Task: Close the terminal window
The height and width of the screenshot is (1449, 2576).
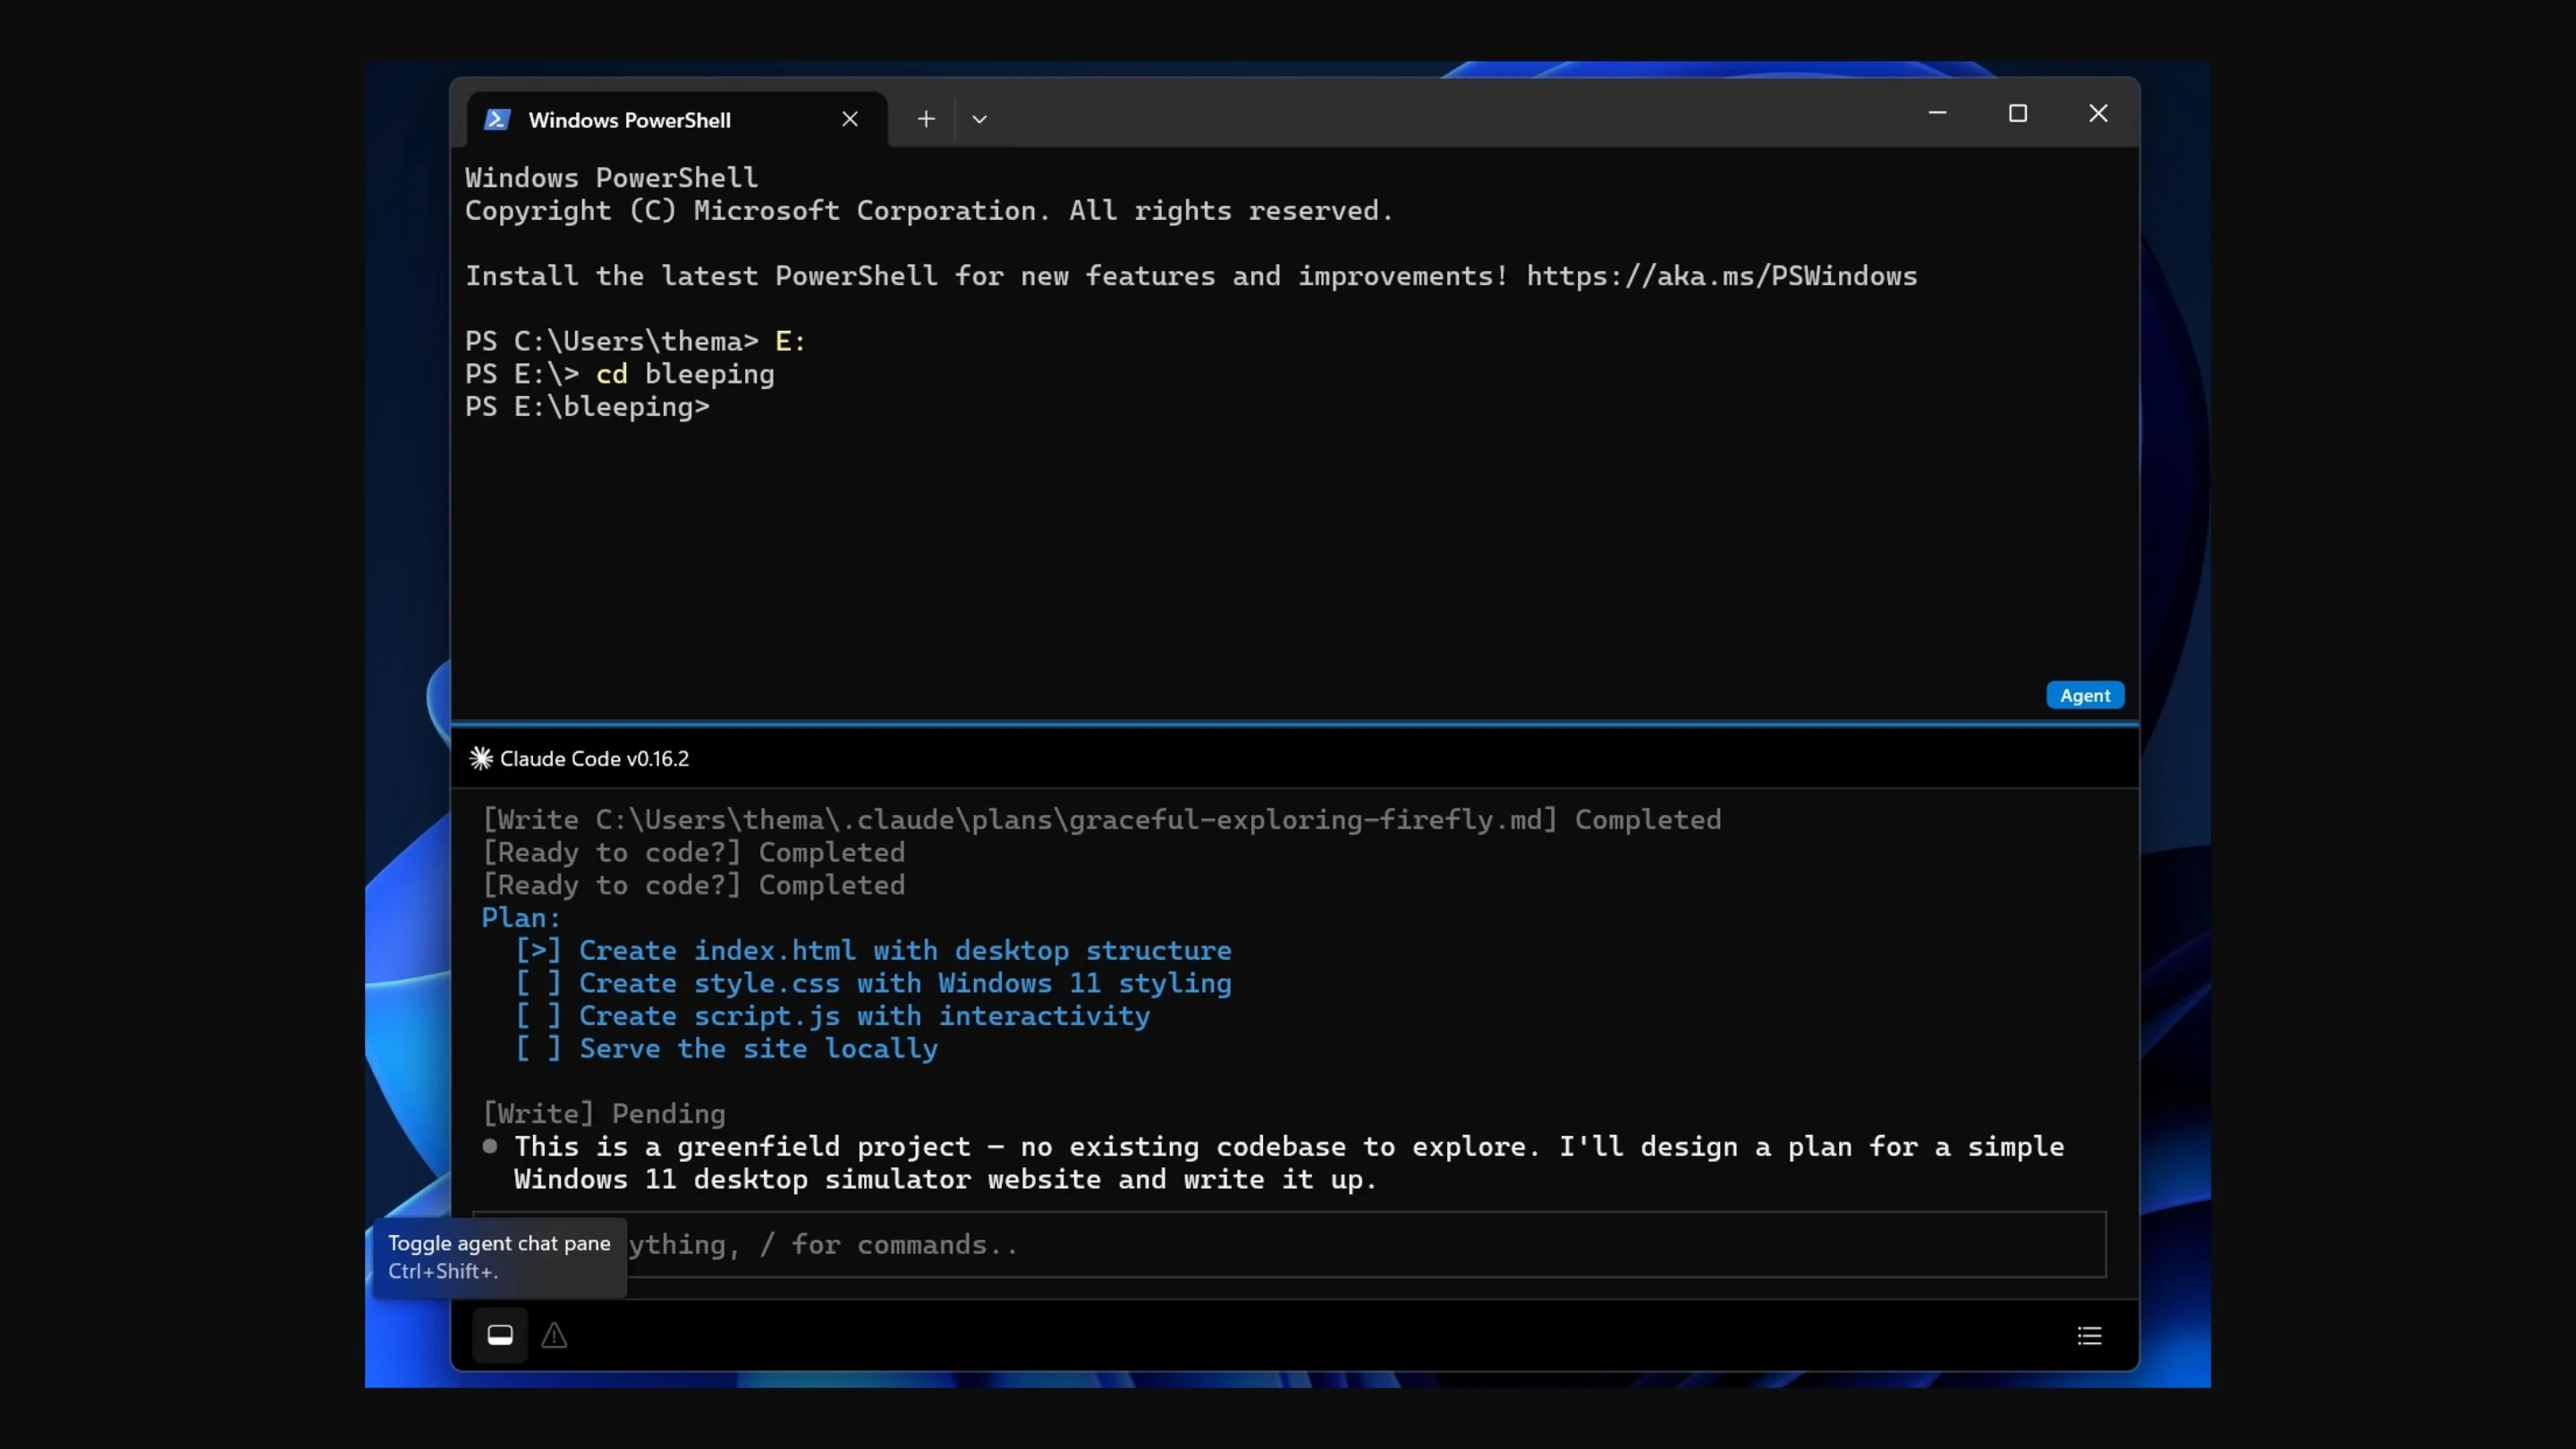Action: (2098, 113)
